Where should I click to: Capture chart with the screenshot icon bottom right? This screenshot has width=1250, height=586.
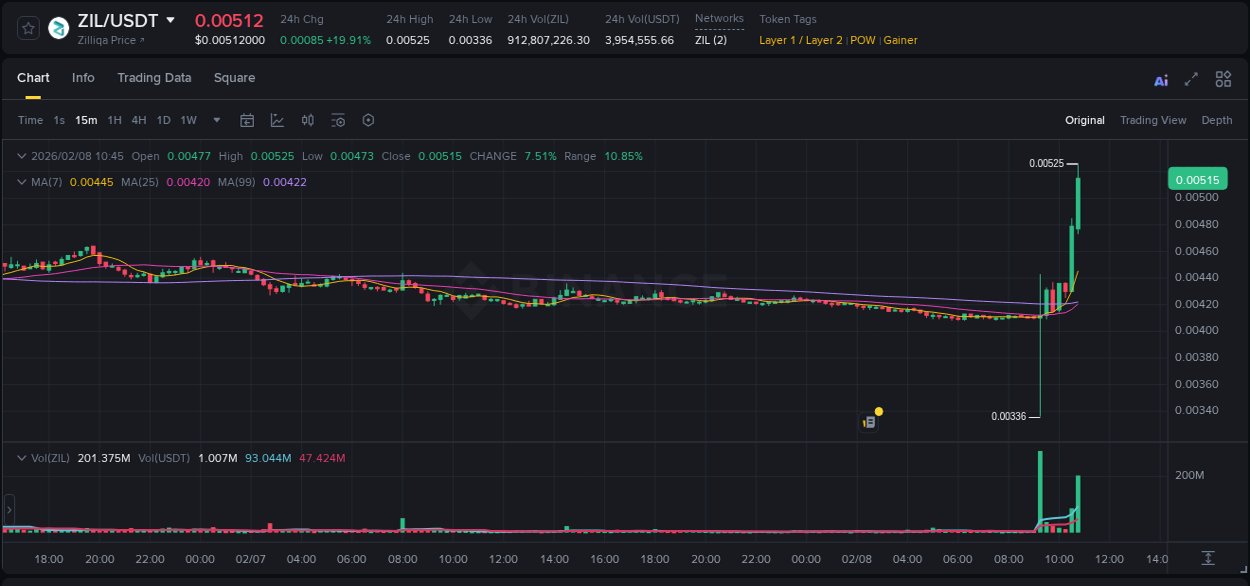(x=1206, y=558)
